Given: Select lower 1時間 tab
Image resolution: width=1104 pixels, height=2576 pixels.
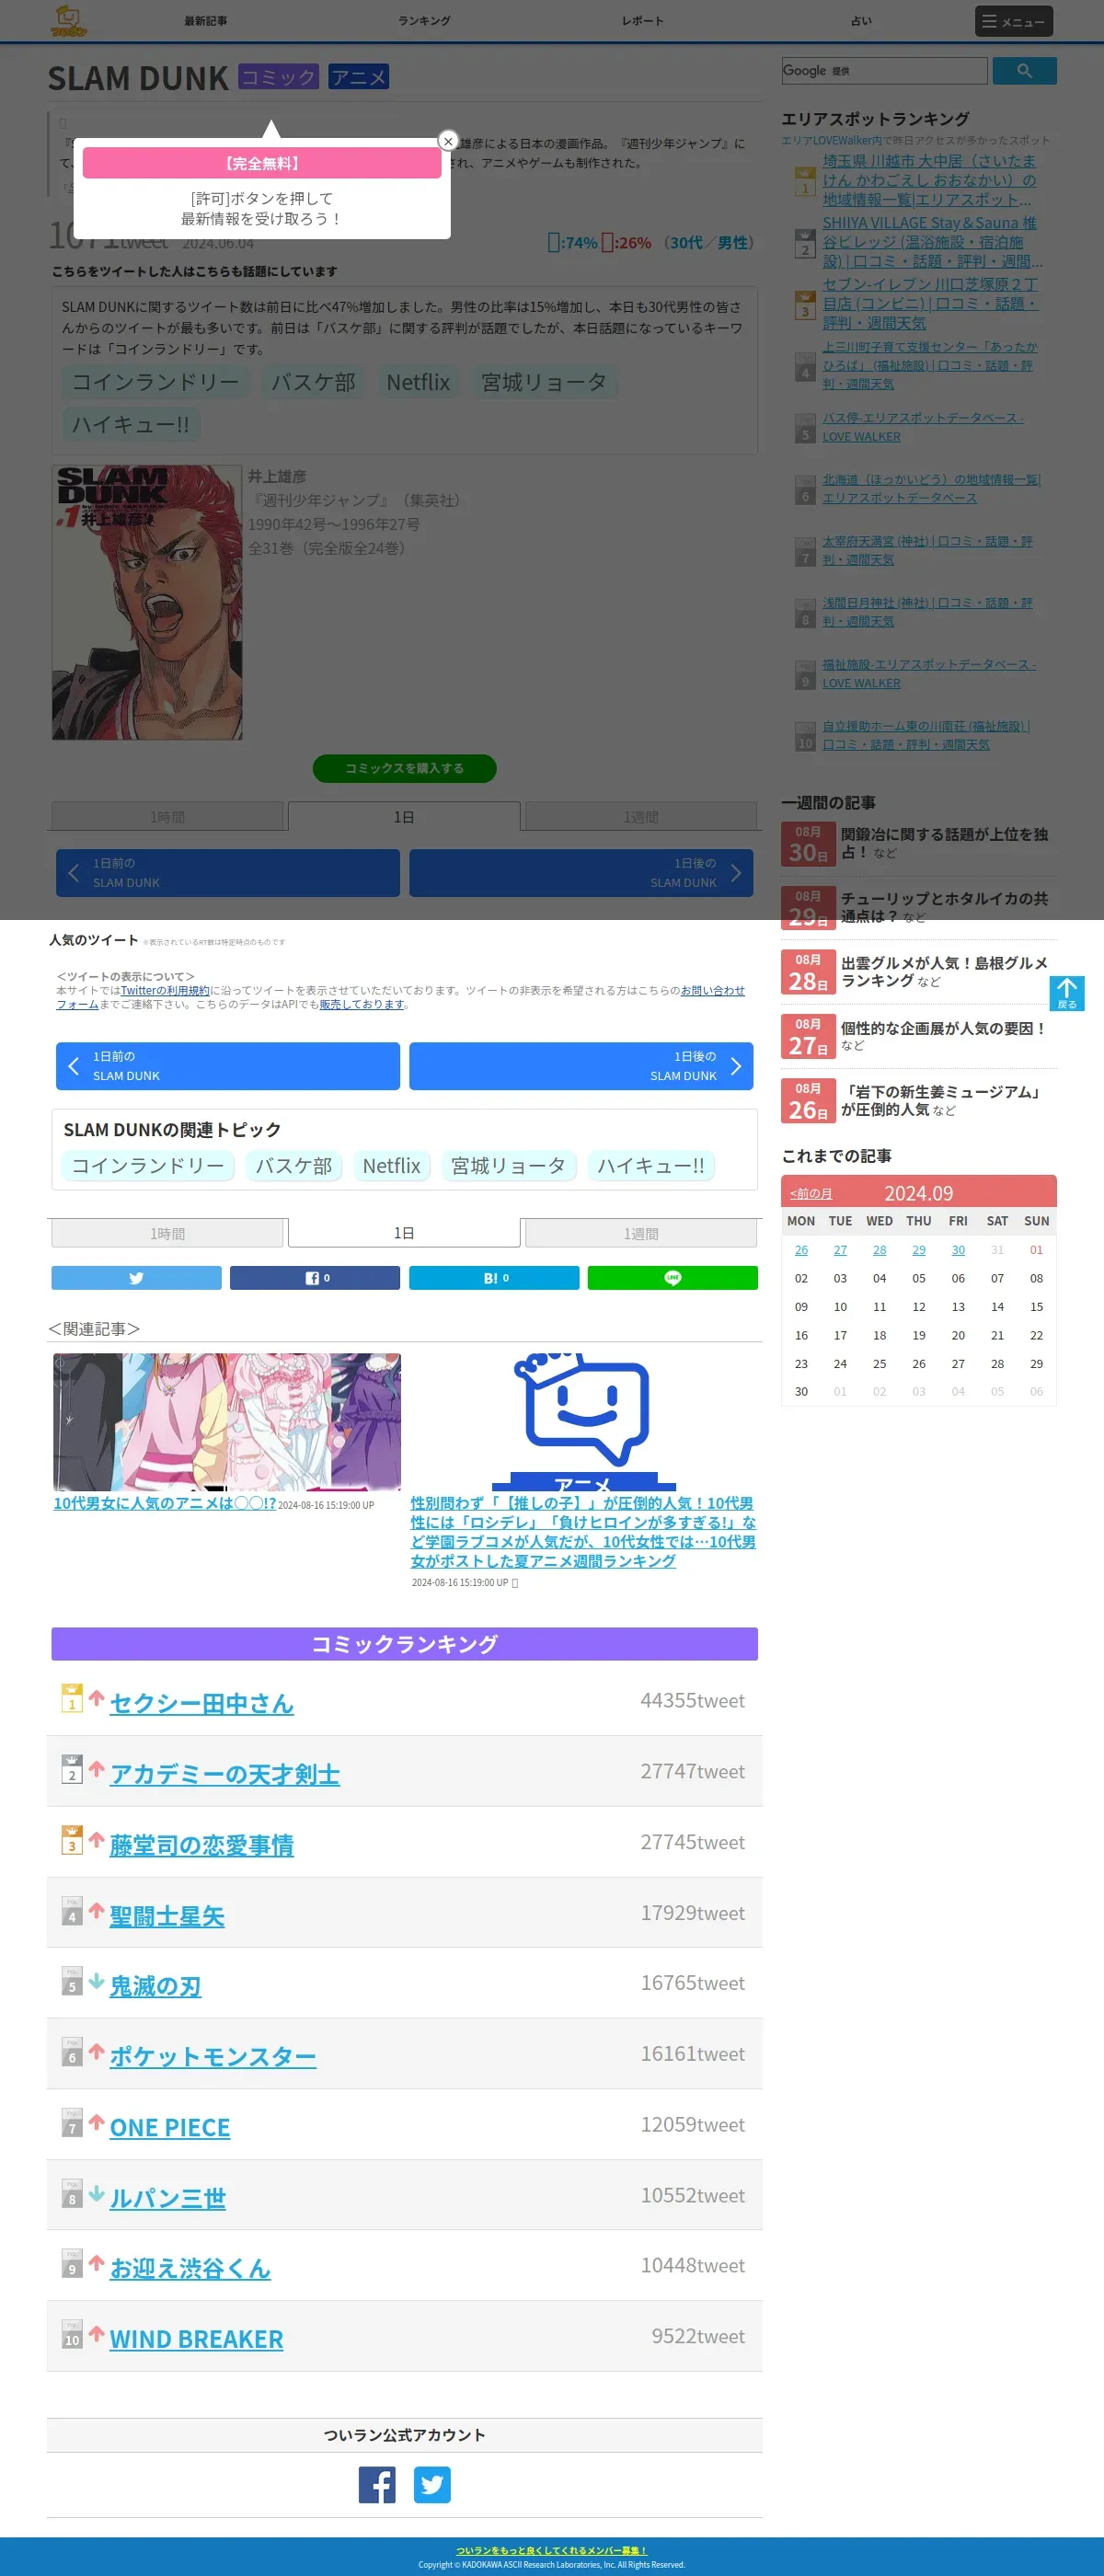Looking at the screenshot, I should [167, 1233].
